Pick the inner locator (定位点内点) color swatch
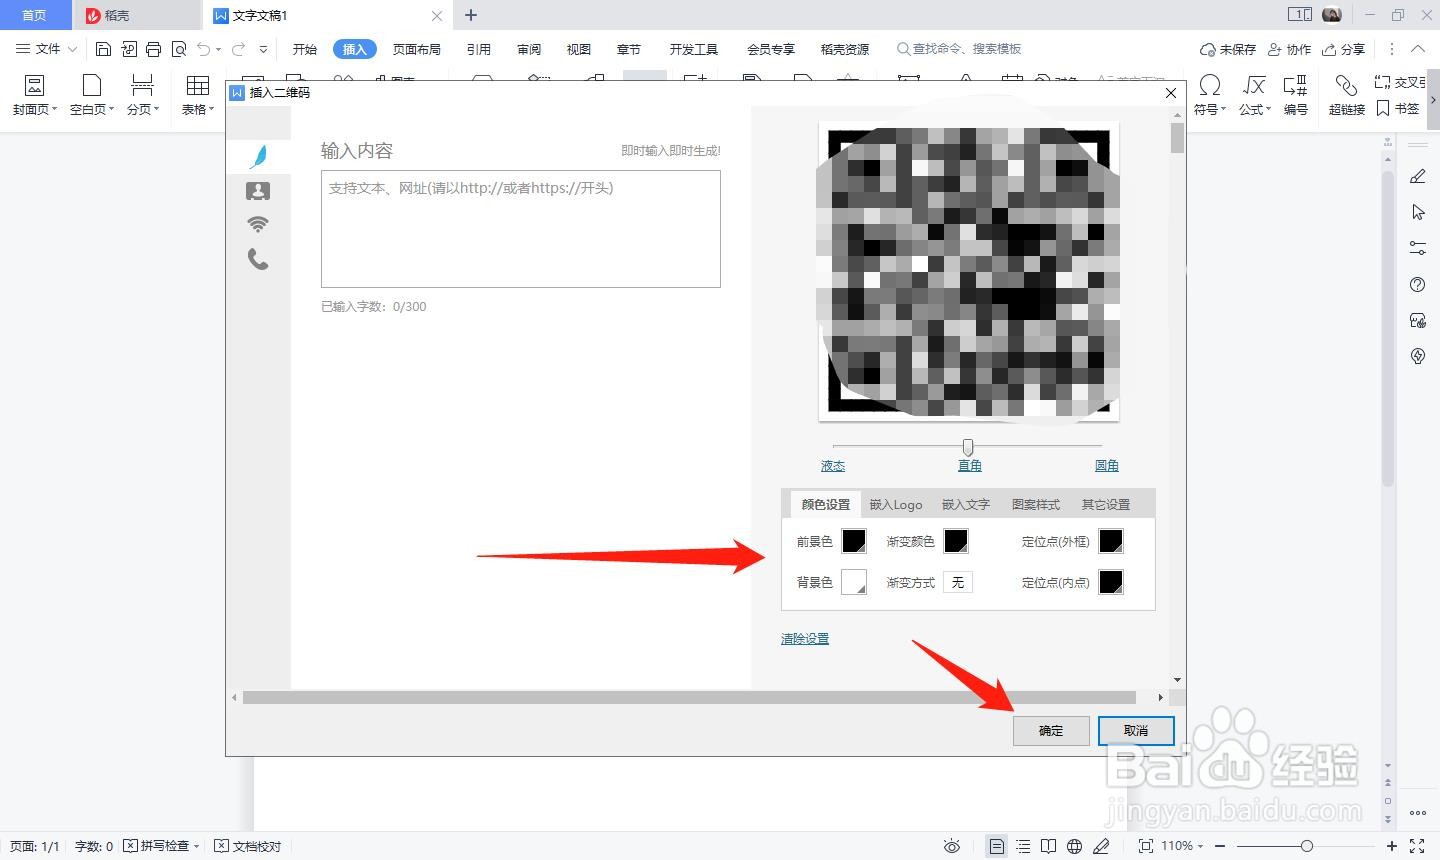 point(1111,582)
